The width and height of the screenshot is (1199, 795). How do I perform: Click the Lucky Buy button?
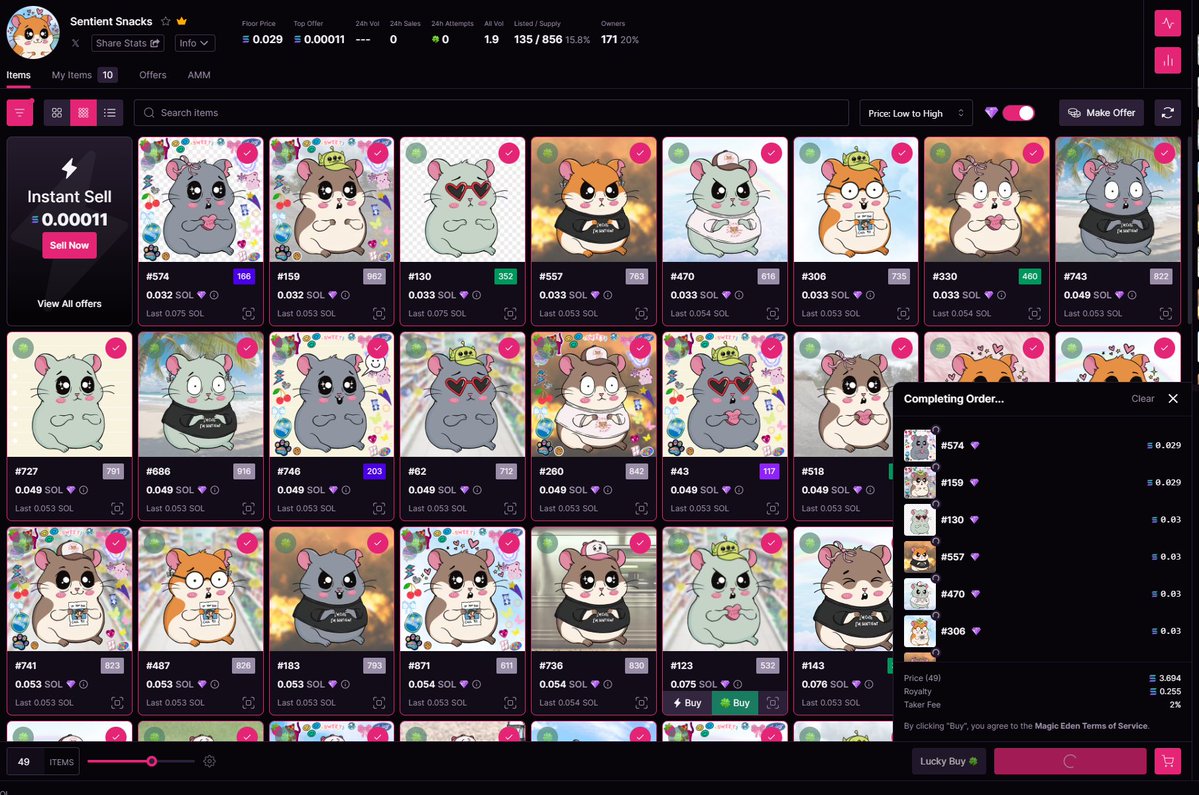click(x=948, y=761)
